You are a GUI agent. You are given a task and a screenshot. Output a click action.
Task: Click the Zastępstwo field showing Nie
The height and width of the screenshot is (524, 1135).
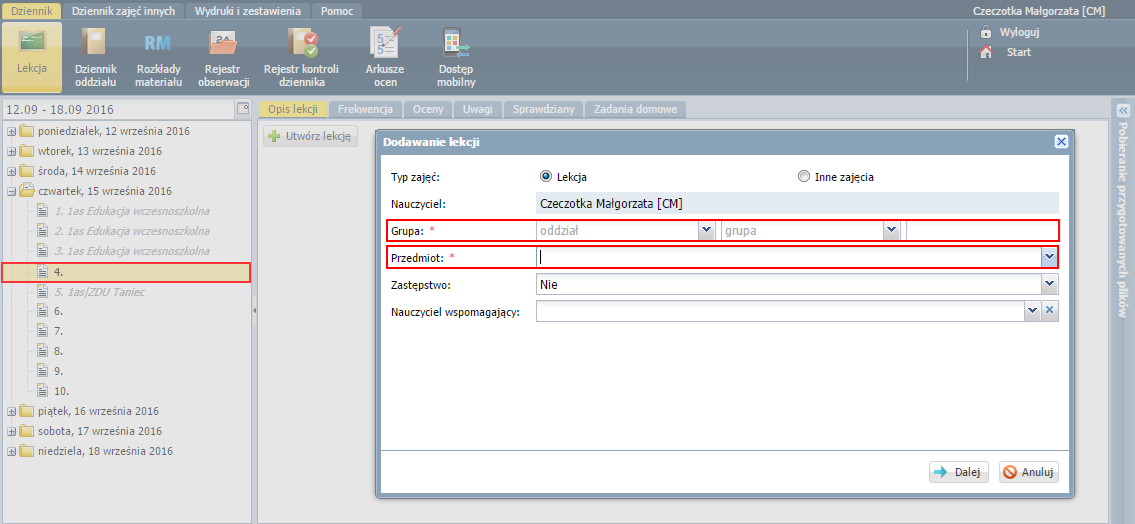[789, 284]
